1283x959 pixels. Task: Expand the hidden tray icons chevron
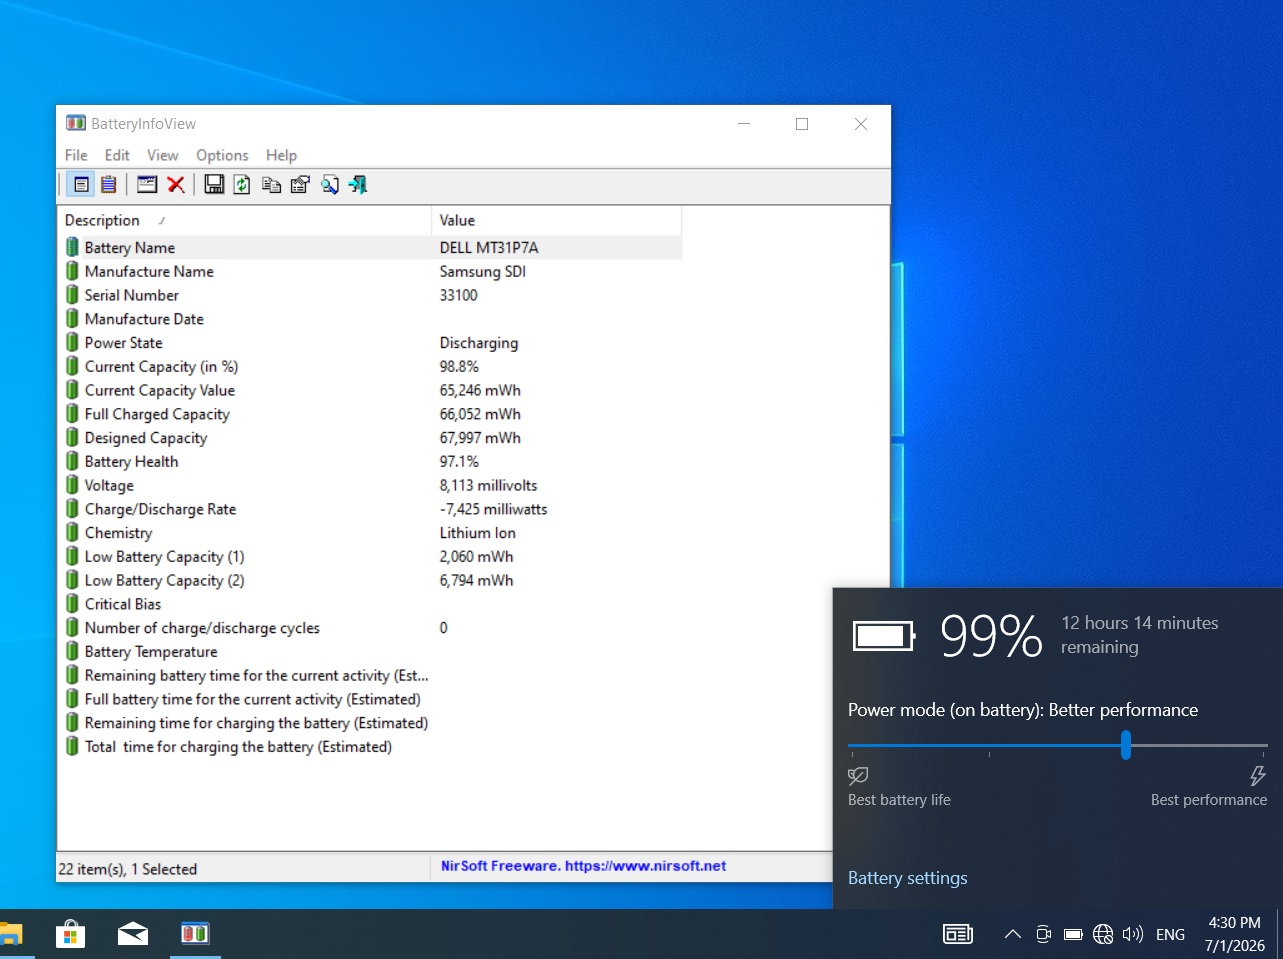point(1013,934)
